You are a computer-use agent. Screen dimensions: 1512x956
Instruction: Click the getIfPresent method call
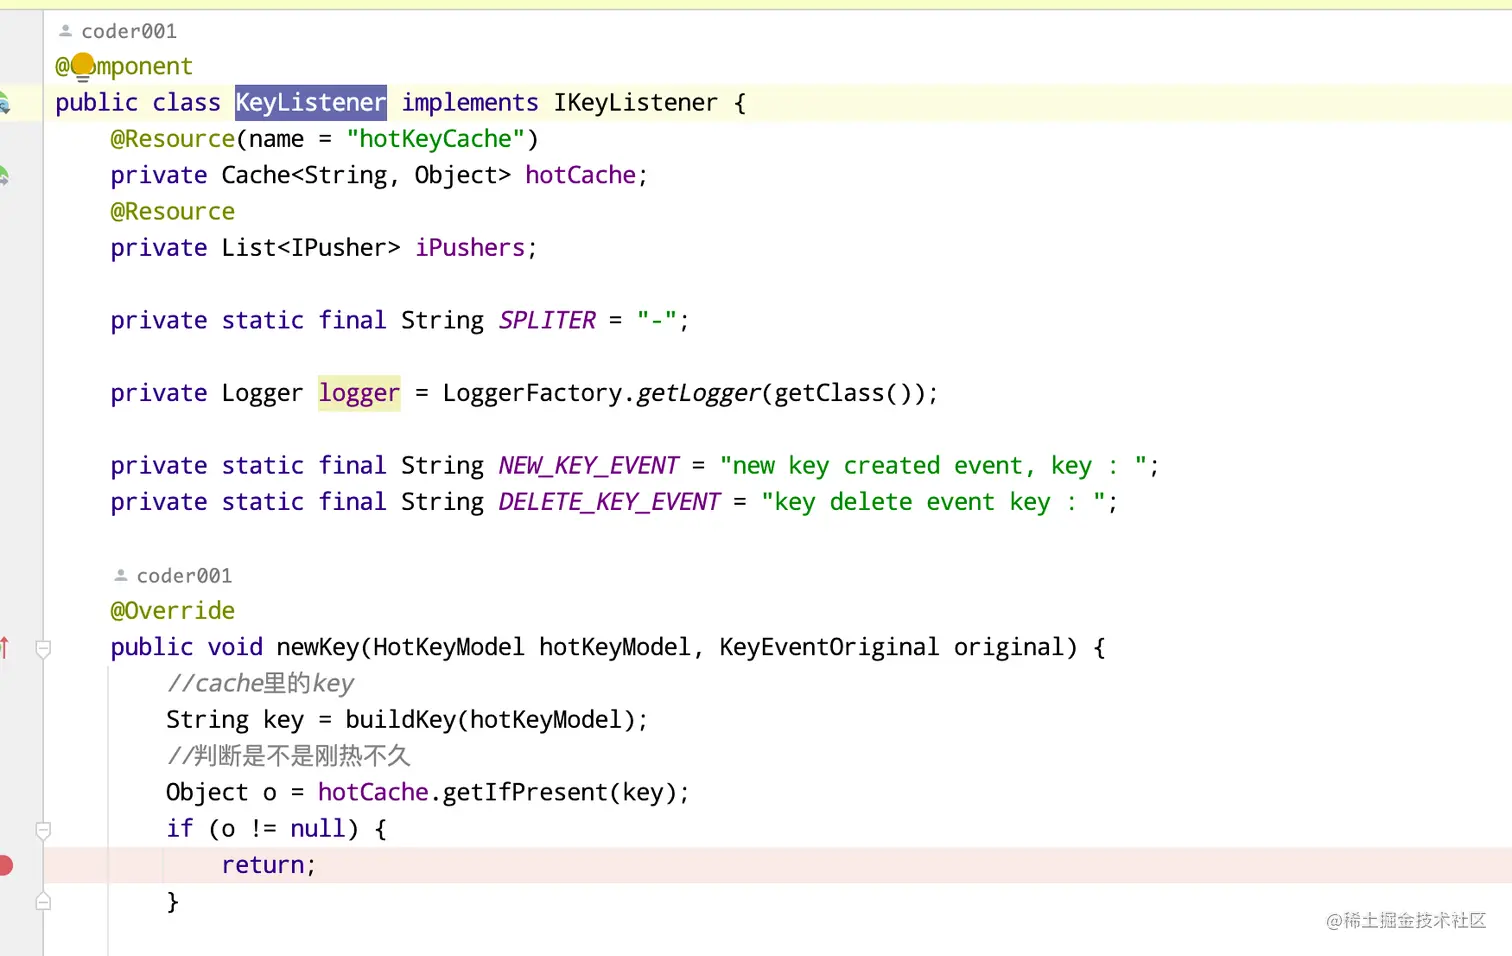tap(525, 792)
